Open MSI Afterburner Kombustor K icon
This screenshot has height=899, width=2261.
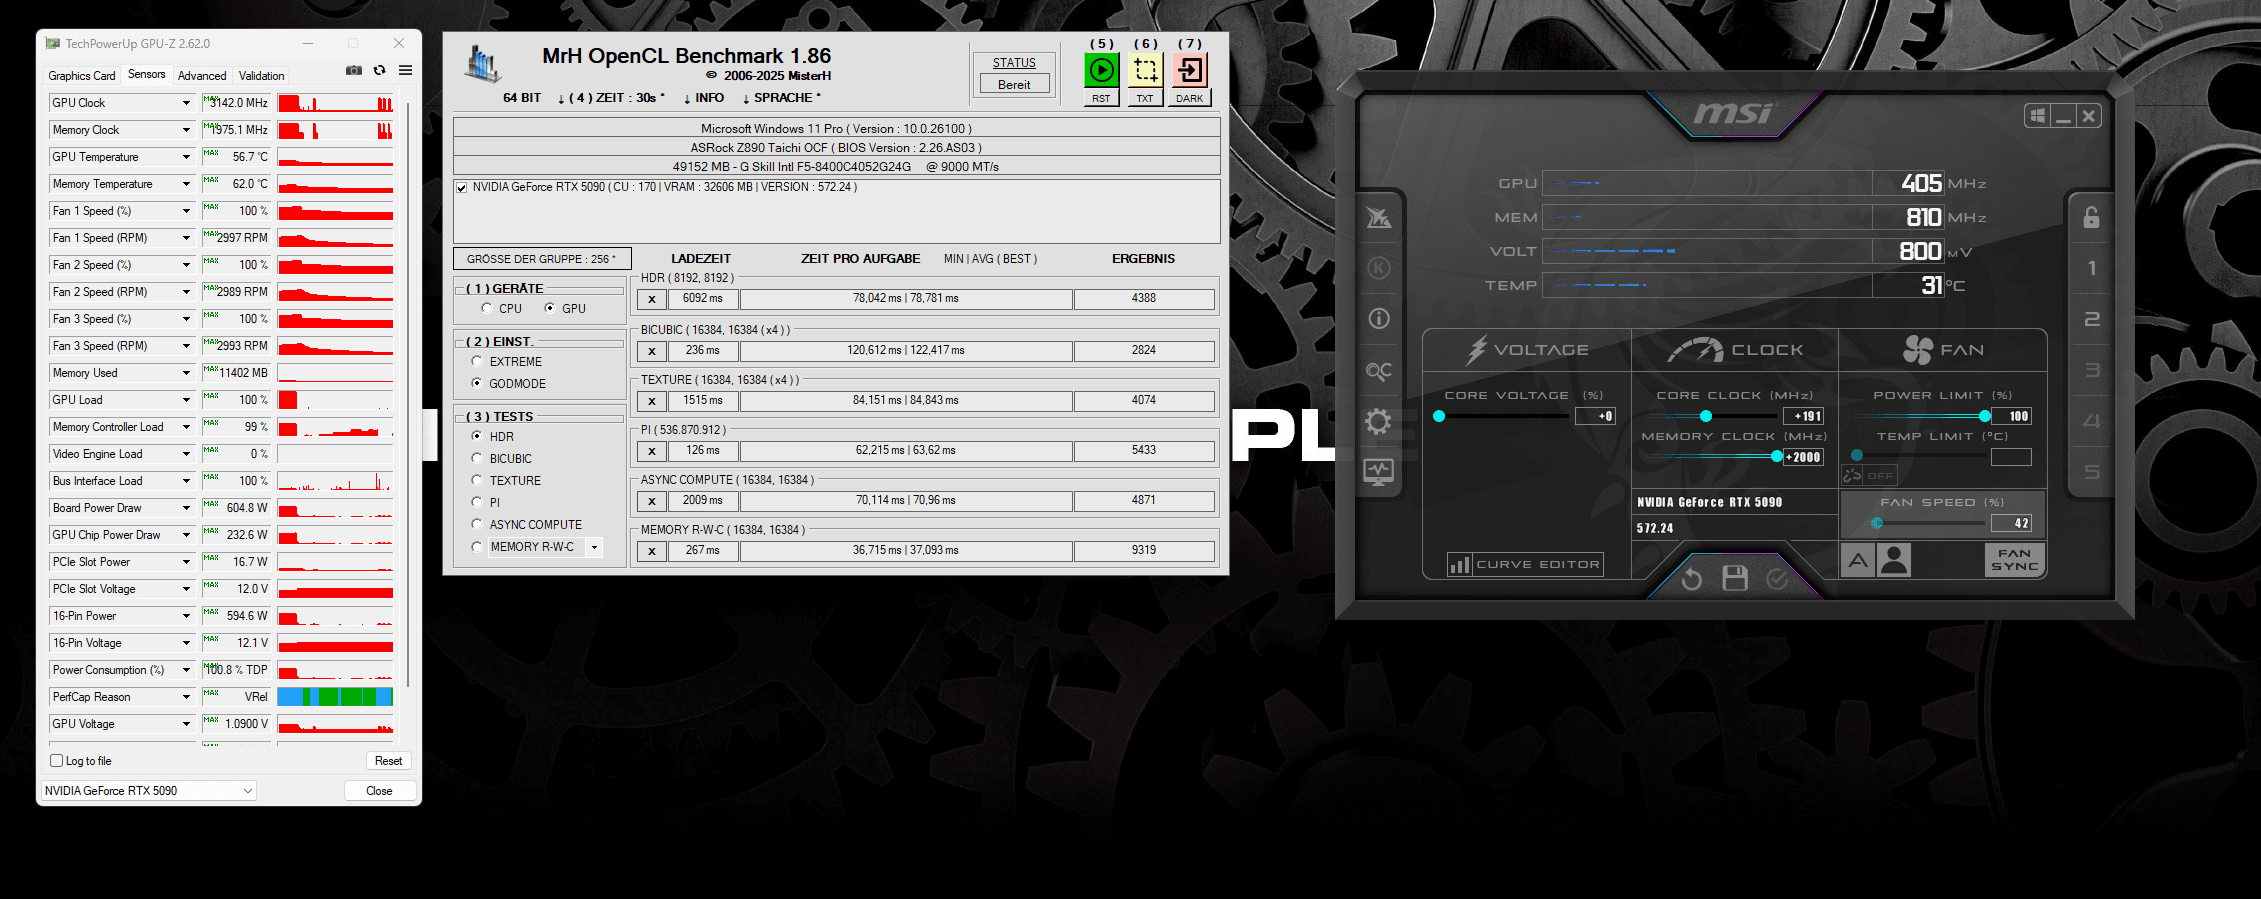1379,268
